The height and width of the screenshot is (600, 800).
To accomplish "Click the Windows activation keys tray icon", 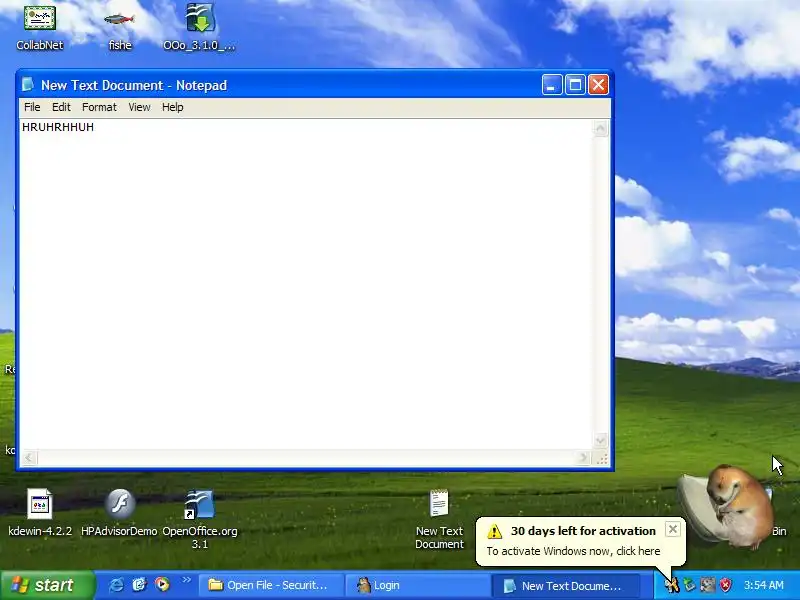I will [672, 585].
